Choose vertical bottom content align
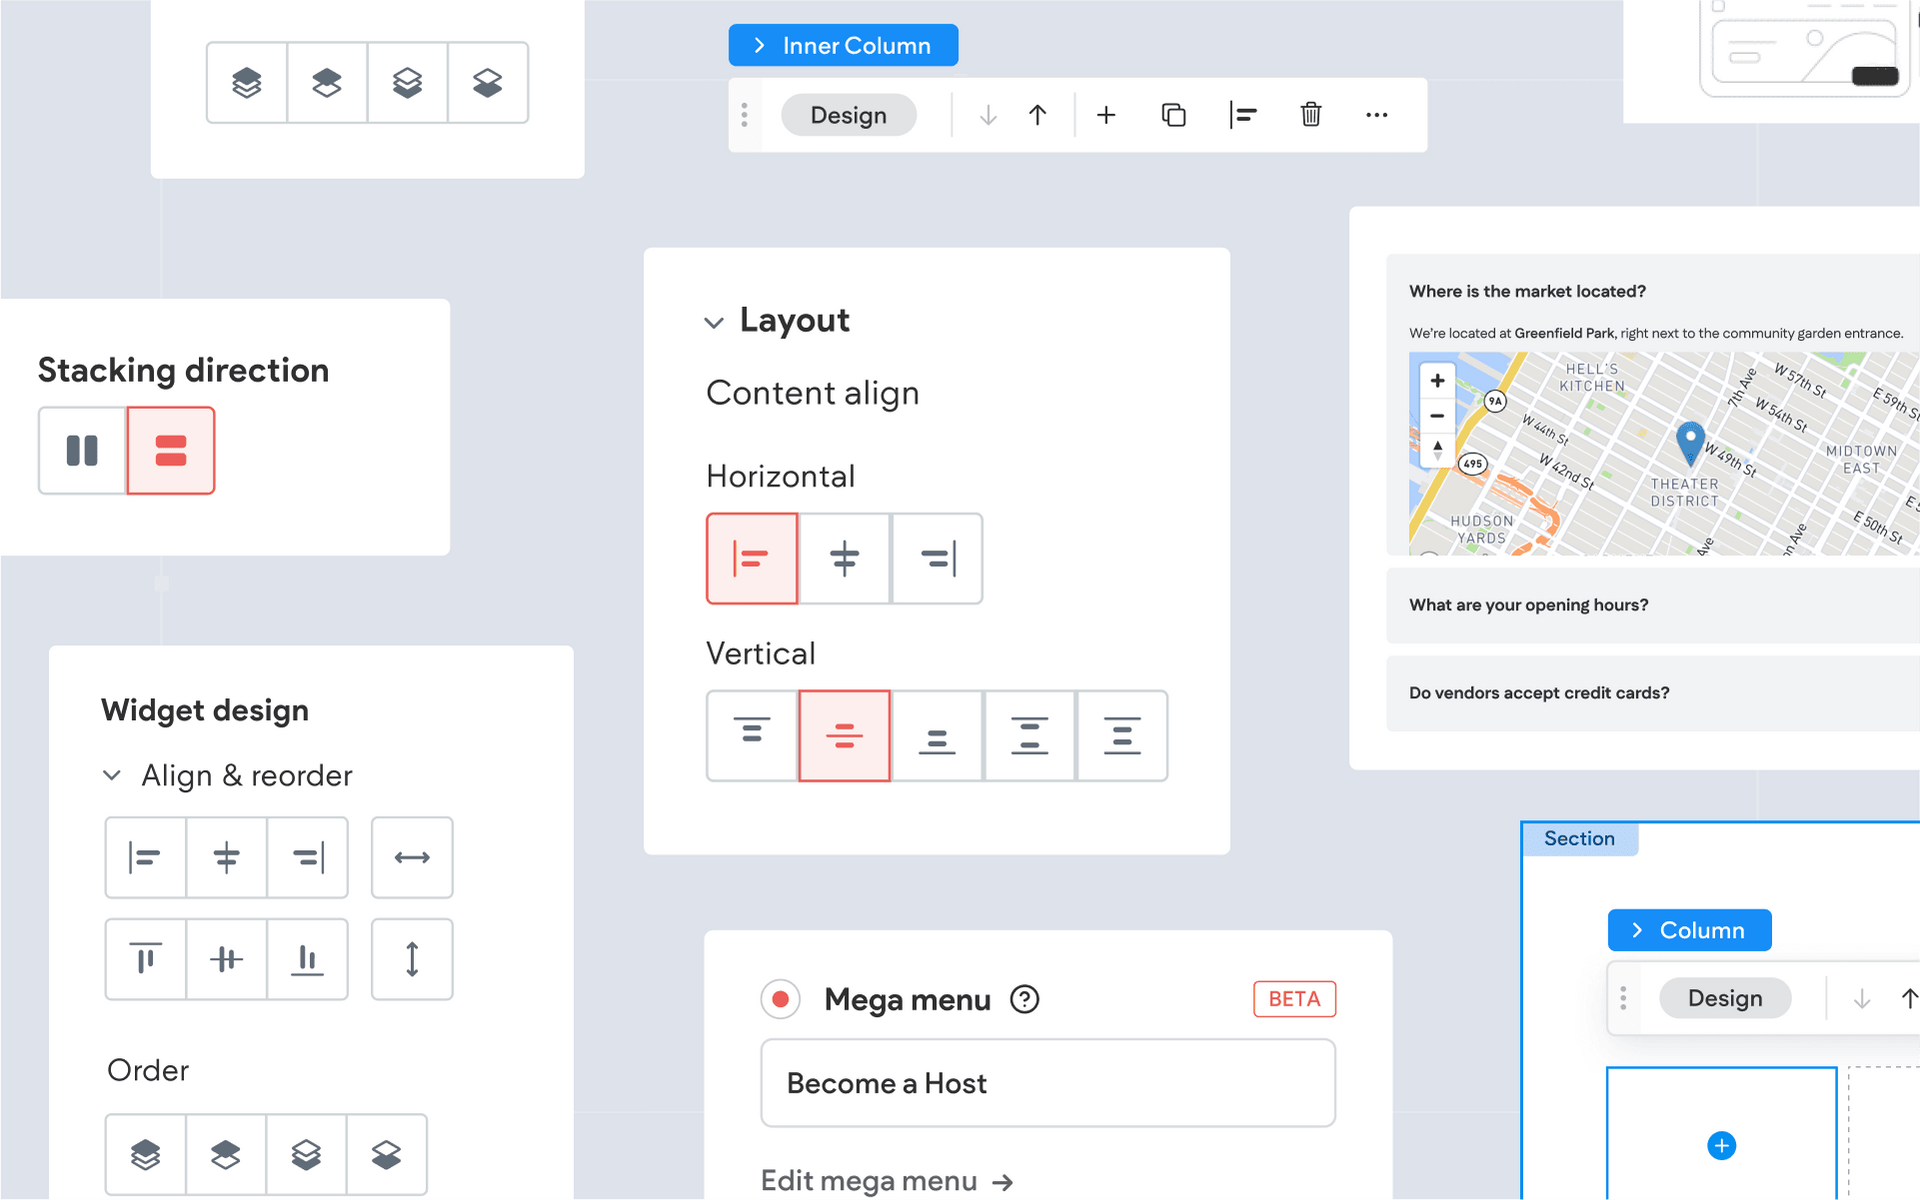 [937, 736]
